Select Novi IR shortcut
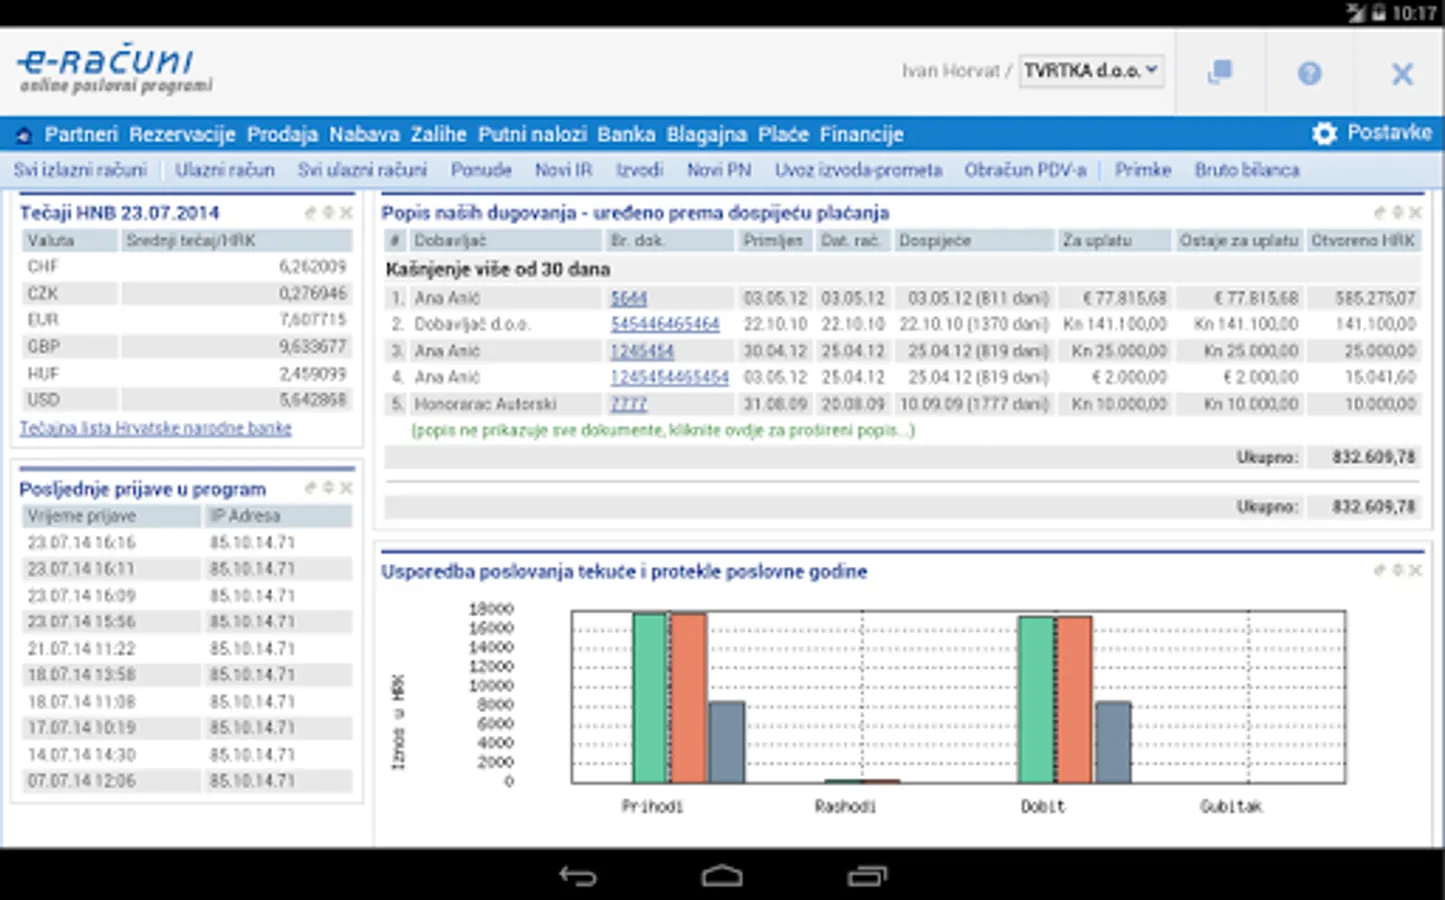Image resolution: width=1445 pixels, height=900 pixels. pos(563,170)
